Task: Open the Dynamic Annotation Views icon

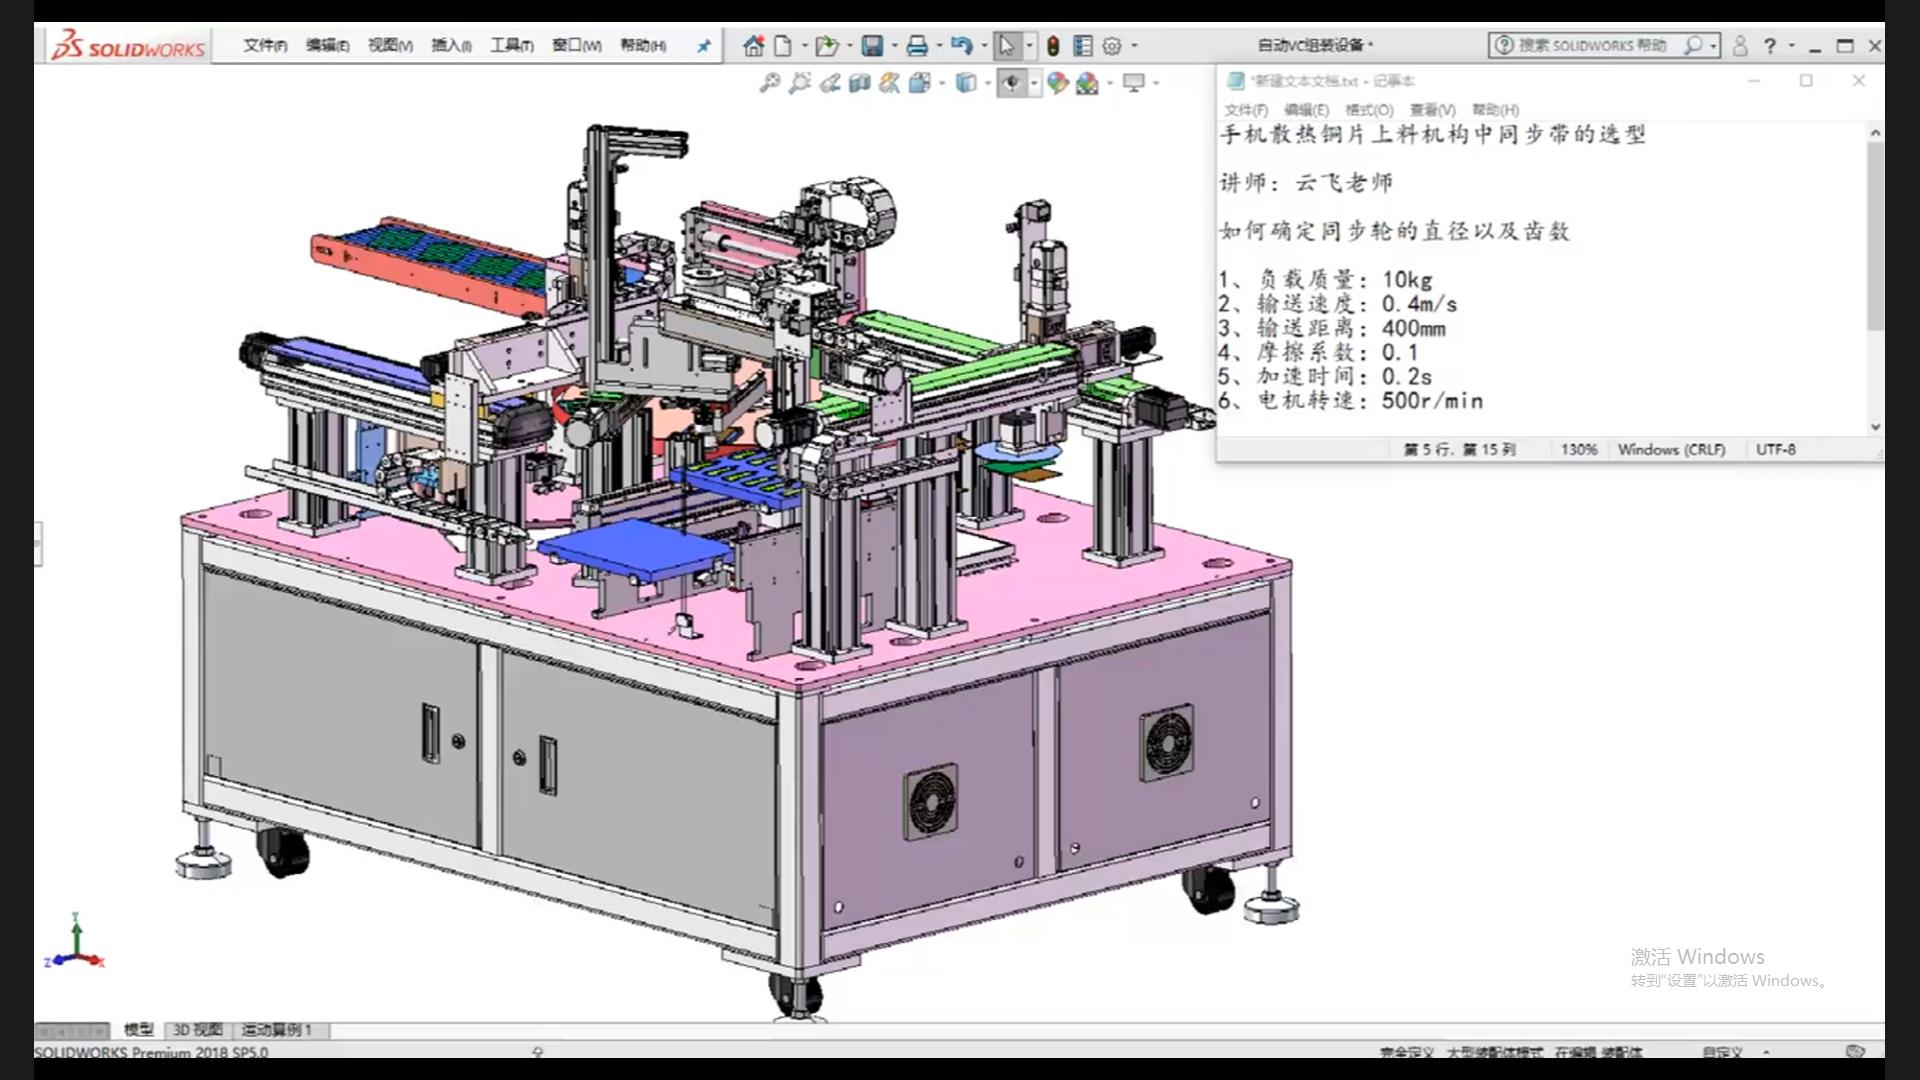Action: (889, 83)
